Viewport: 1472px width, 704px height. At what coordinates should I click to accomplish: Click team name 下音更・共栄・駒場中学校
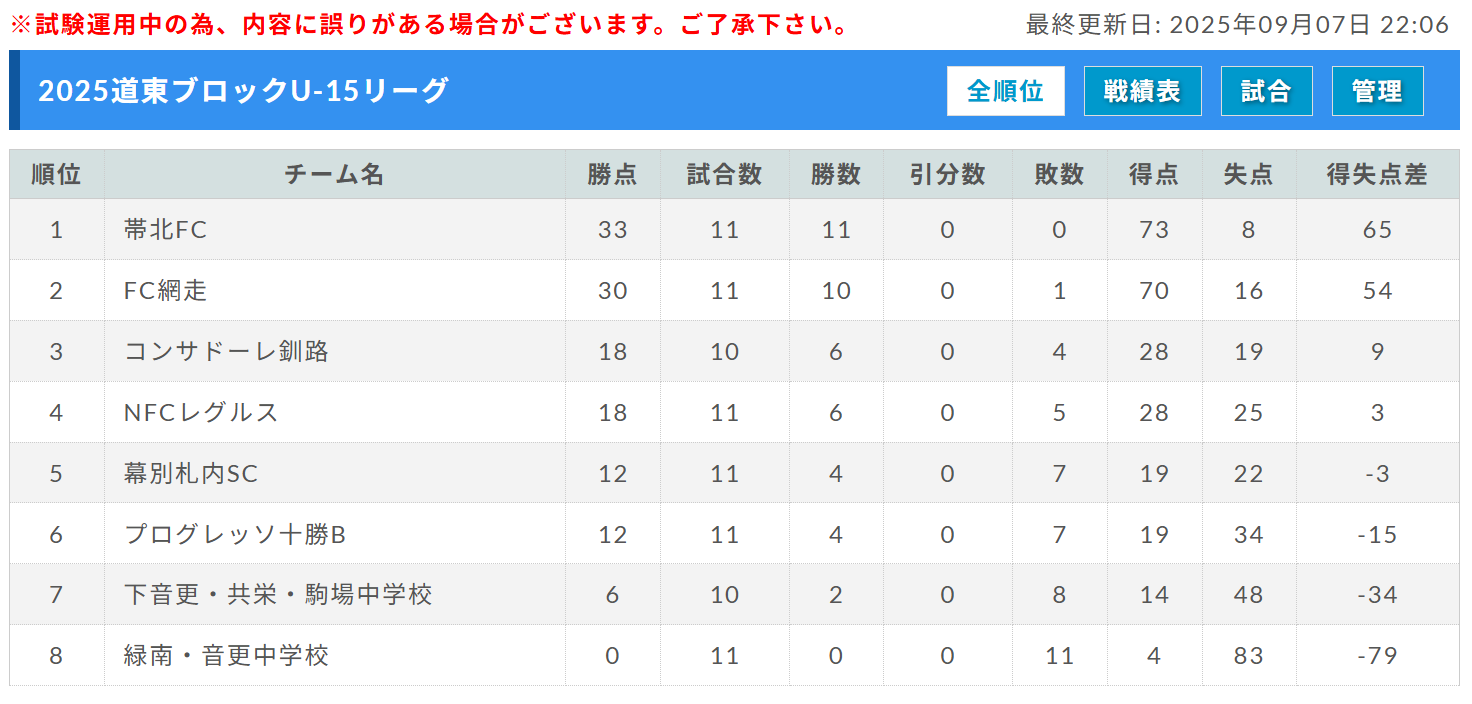(278, 594)
